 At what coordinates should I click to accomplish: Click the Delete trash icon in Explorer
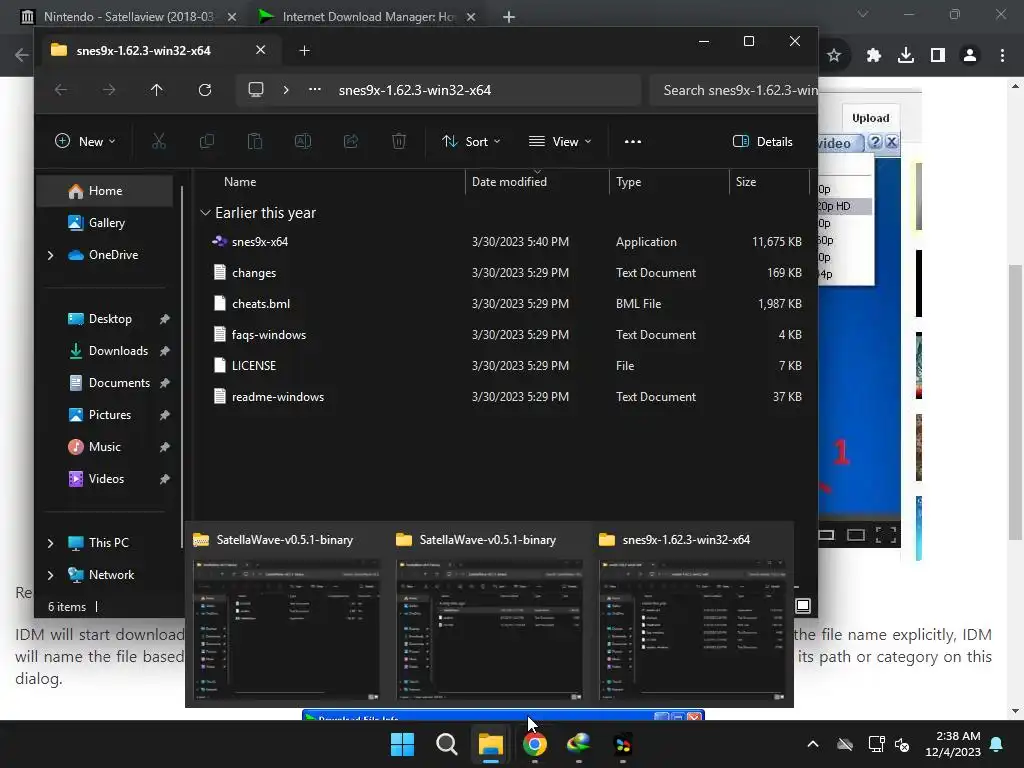[399, 141]
